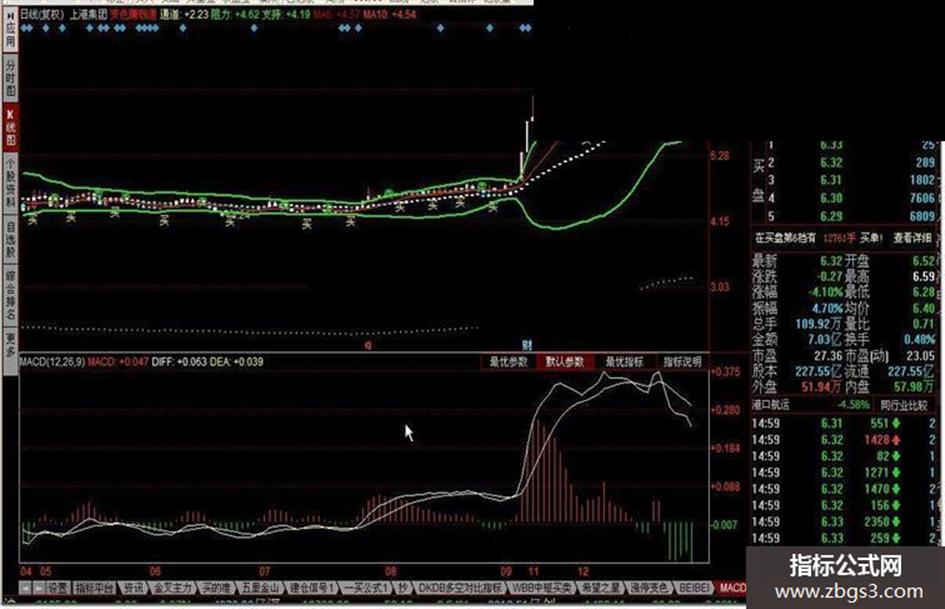Click the 外盘 value 51.94万
Viewport: 945px width, 609px height.
820,387
